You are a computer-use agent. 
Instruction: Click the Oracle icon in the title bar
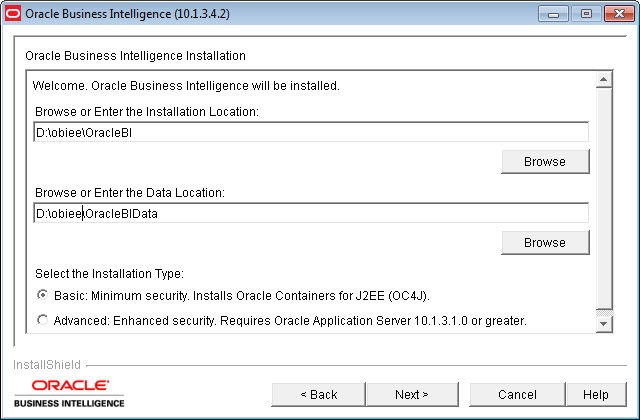(13, 13)
